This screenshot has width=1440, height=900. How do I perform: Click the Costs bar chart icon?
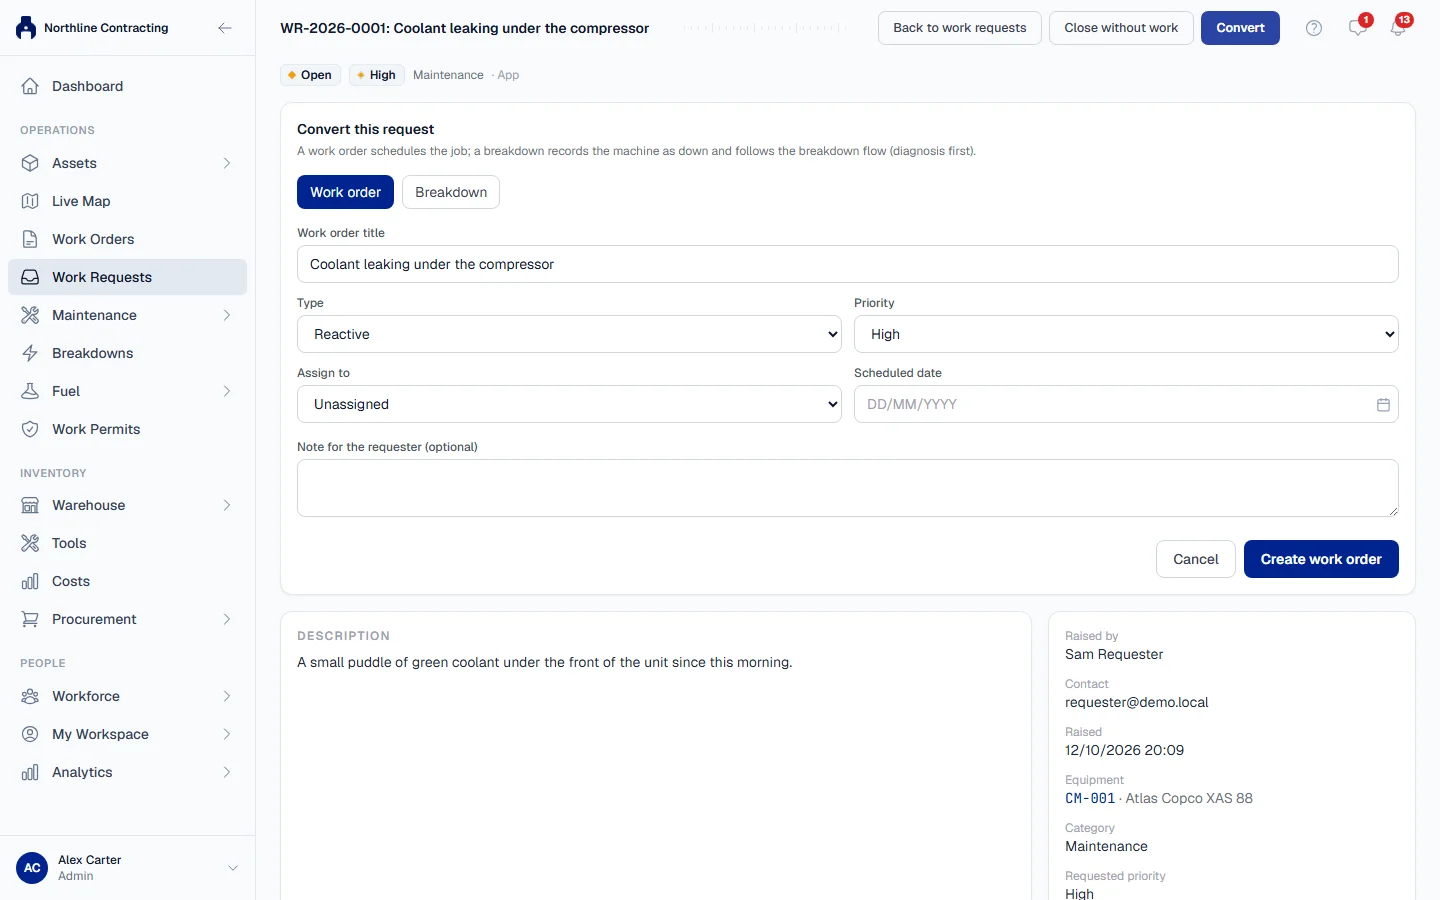click(30, 581)
